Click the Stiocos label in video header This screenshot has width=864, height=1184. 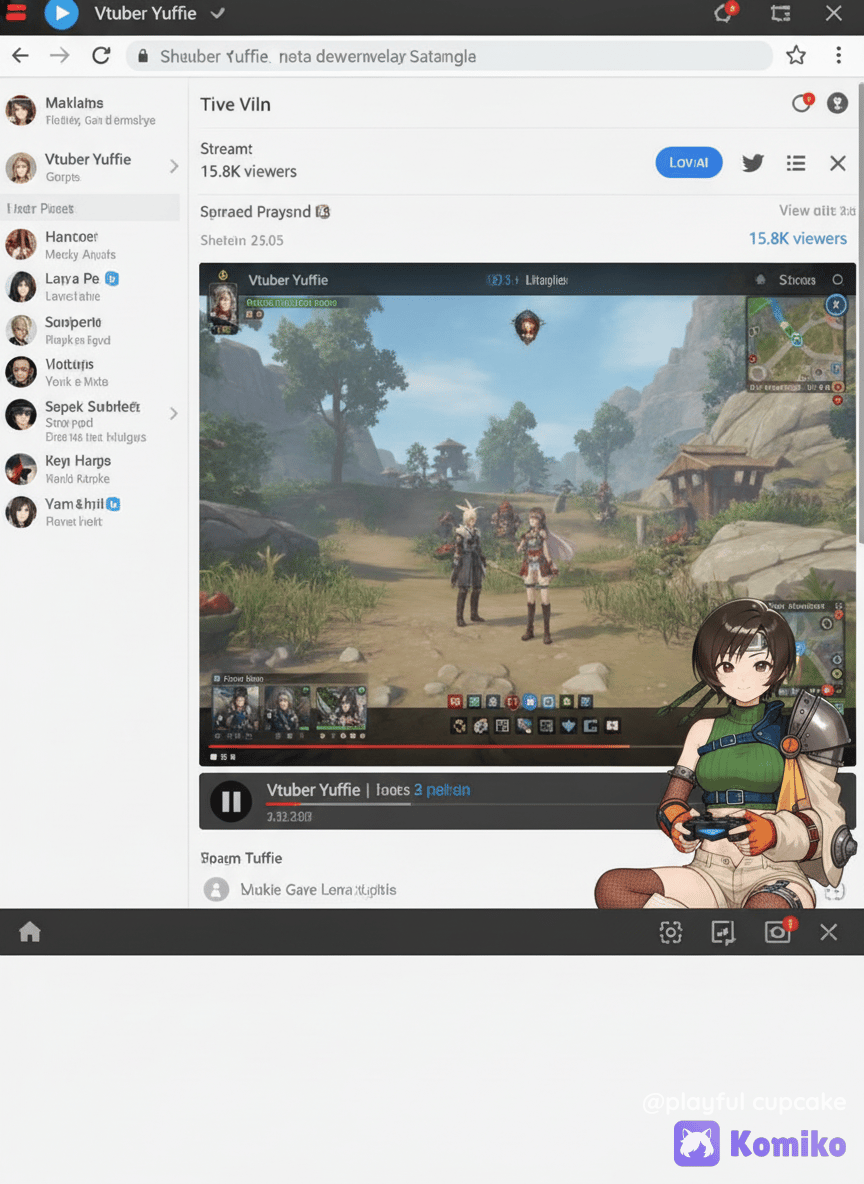797,280
